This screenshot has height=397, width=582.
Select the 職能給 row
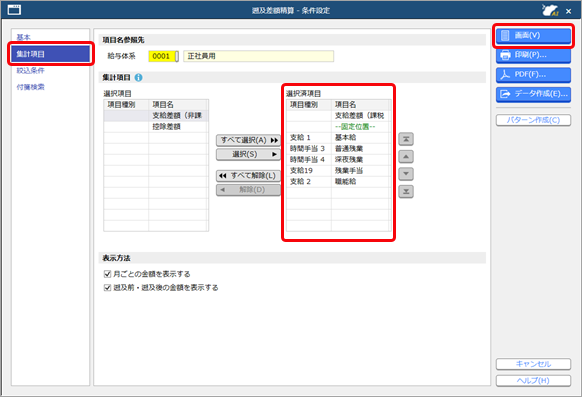338,182
